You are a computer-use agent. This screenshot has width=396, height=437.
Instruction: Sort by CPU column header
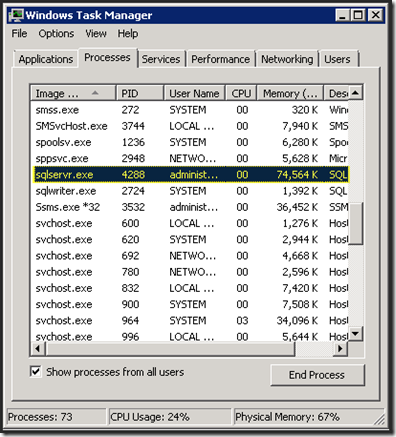[x=241, y=93]
